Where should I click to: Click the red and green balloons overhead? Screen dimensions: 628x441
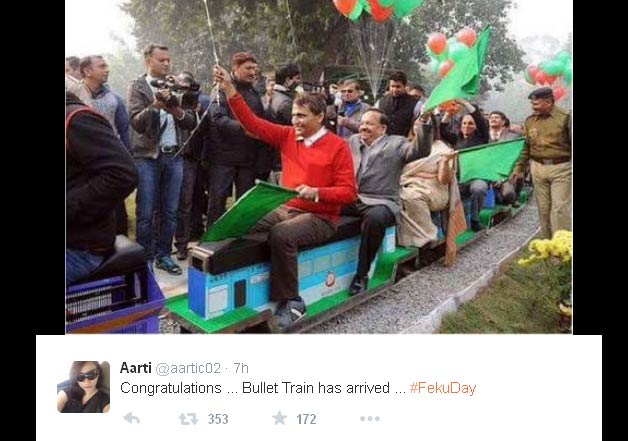[378, 9]
